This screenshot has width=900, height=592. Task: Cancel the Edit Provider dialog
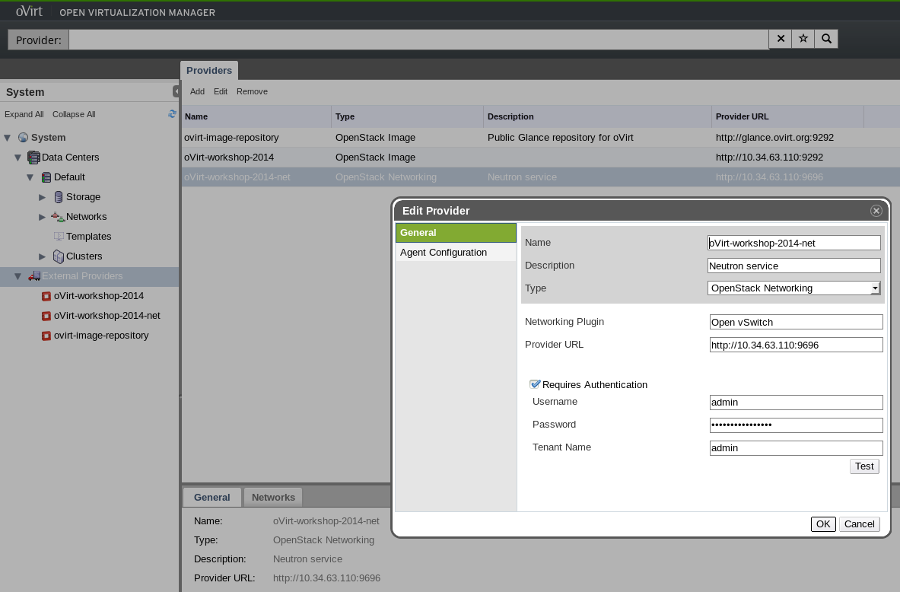point(859,524)
